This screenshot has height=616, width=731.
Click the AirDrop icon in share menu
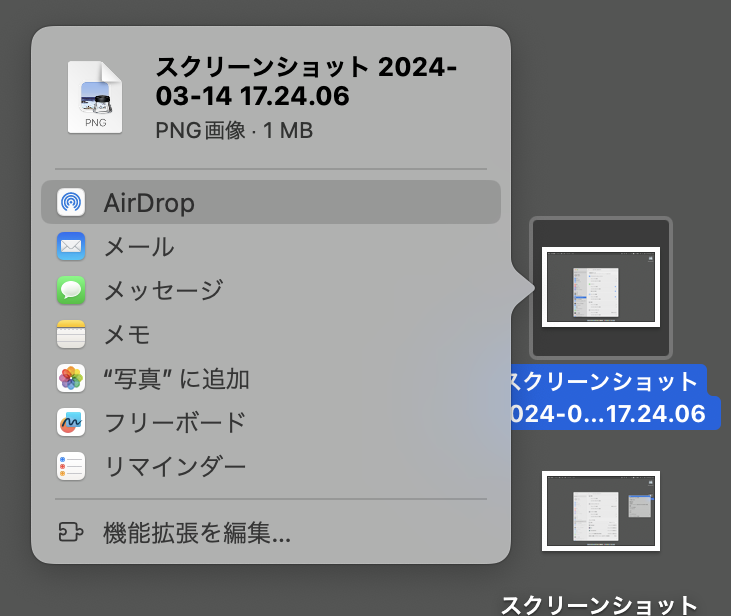coord(71,202)
